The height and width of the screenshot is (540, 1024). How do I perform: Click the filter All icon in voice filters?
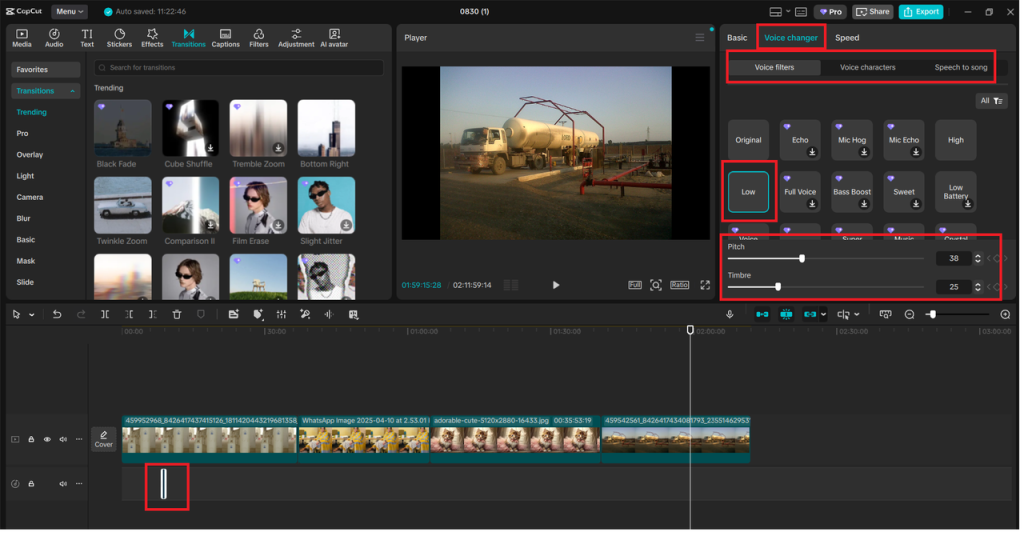991,101
